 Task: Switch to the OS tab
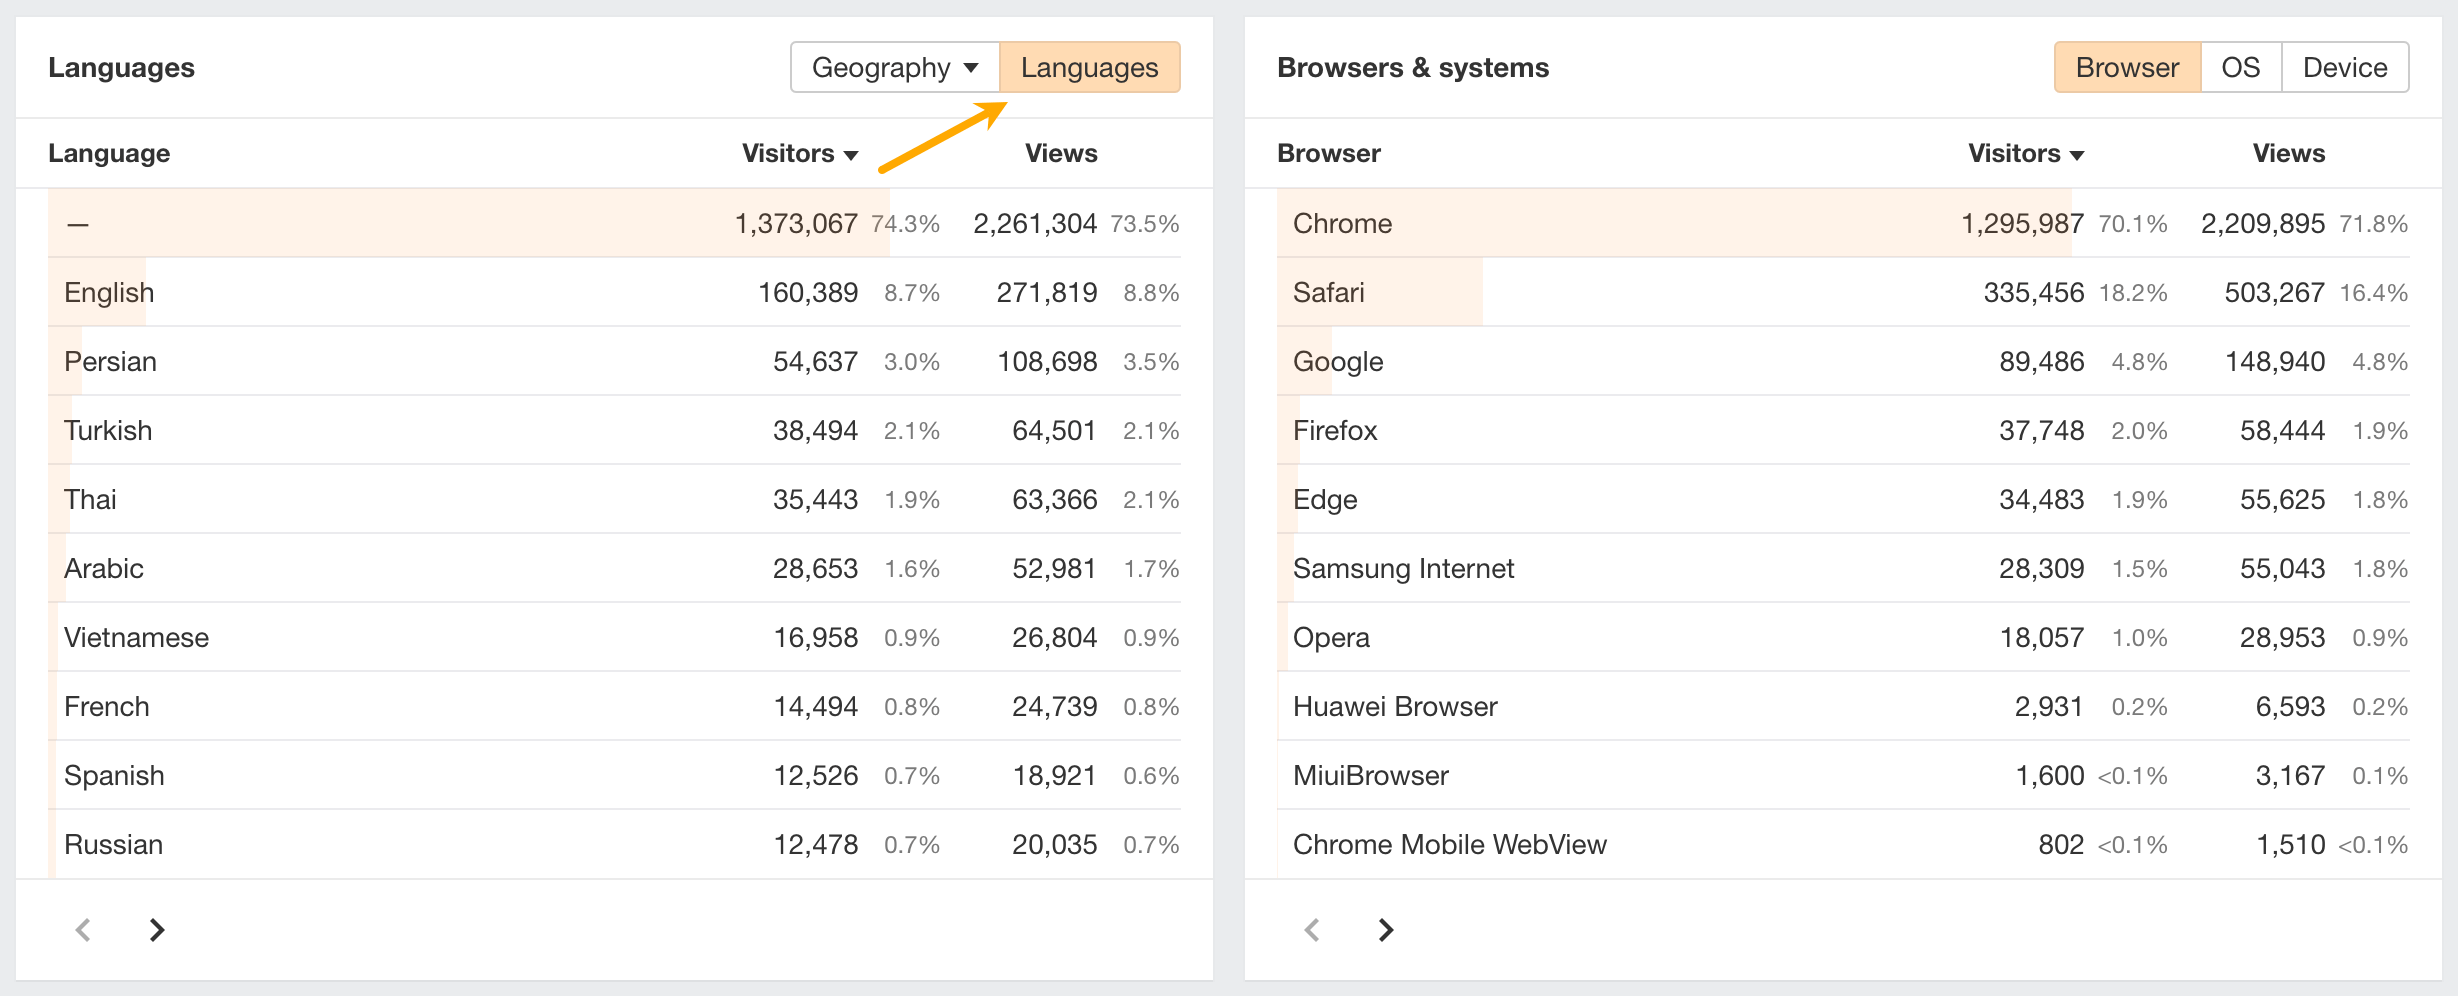pos(2240,68)
